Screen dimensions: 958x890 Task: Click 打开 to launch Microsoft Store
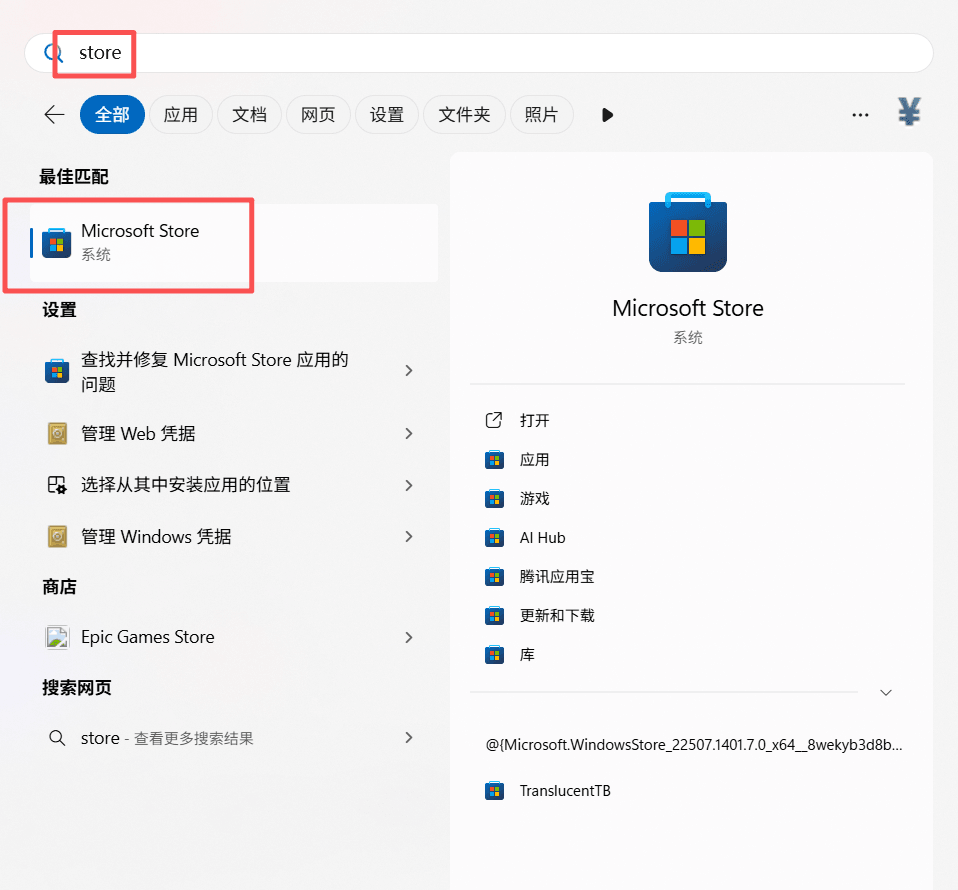[x=534, y=420]
